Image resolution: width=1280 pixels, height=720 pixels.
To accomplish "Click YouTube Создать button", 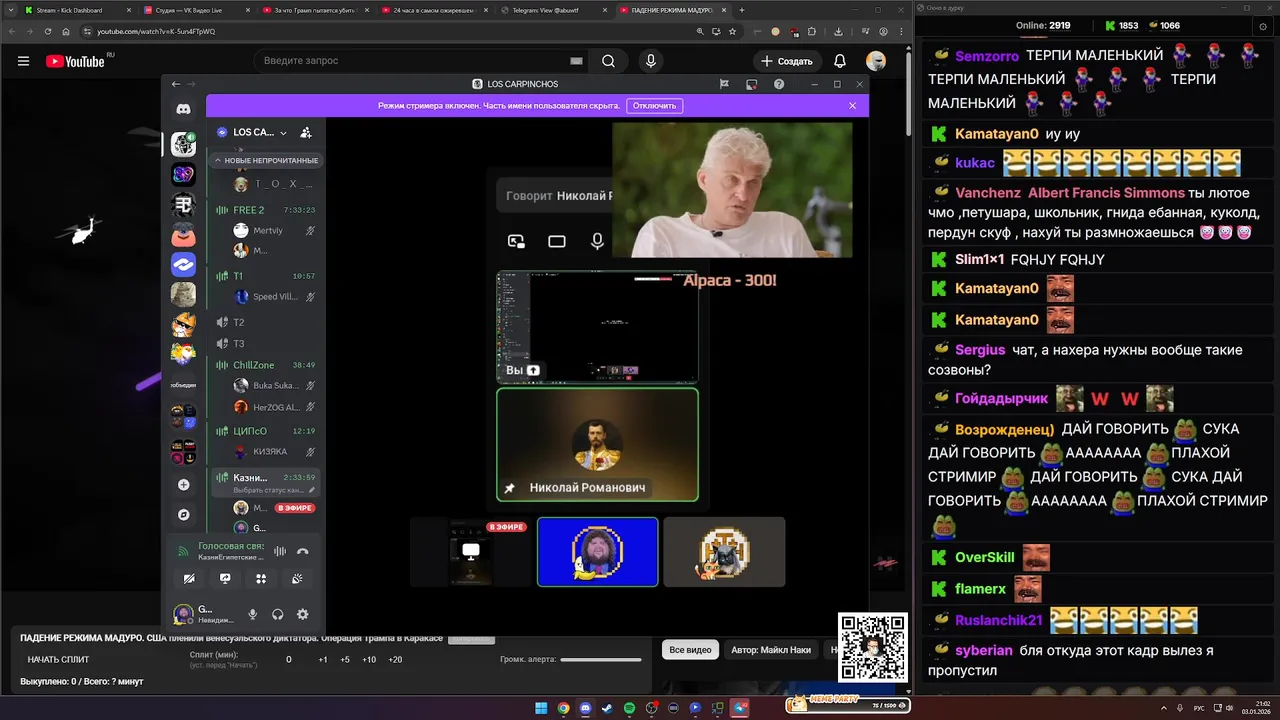I will (787, 61).
